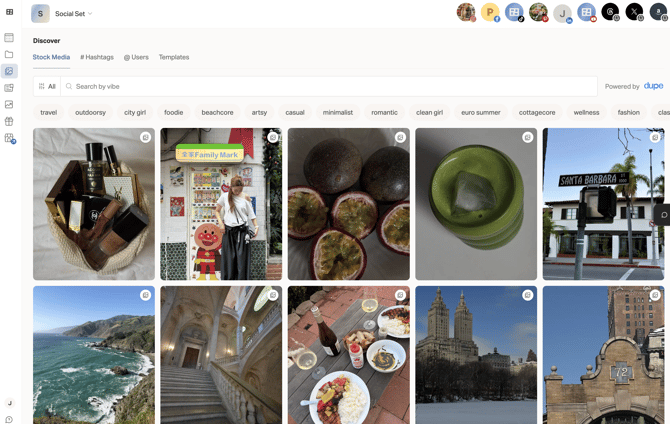Open the gift icon in left sidebar
Screen dimensions: 670x424
(x=9, y=121)
